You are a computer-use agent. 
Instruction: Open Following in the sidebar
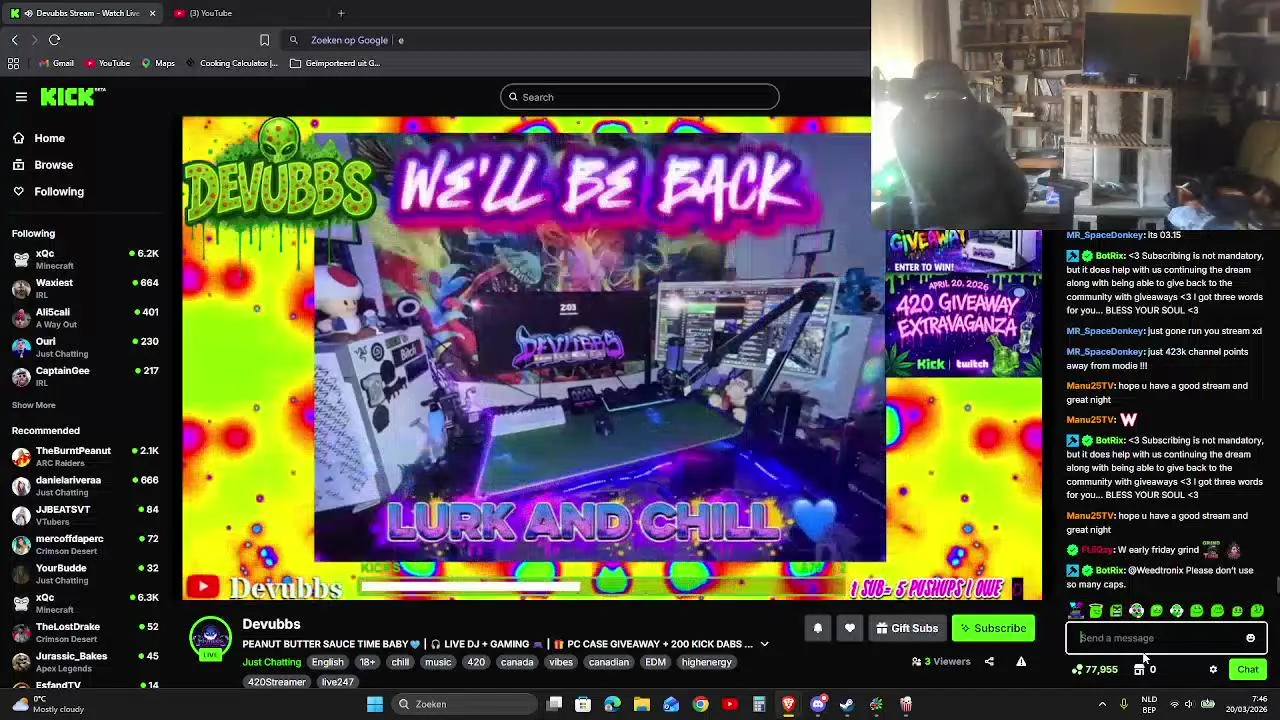48,192
